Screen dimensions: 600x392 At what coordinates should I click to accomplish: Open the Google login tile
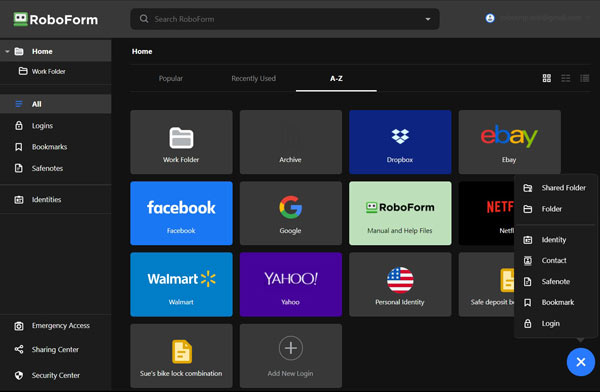[291, 213]
